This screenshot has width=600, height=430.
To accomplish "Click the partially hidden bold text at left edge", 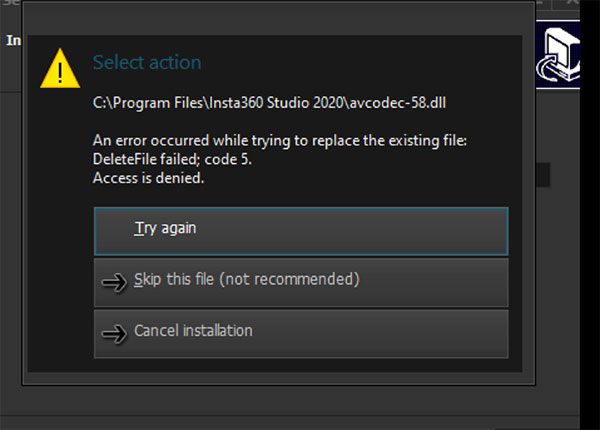I will click(x=11, y=41).
